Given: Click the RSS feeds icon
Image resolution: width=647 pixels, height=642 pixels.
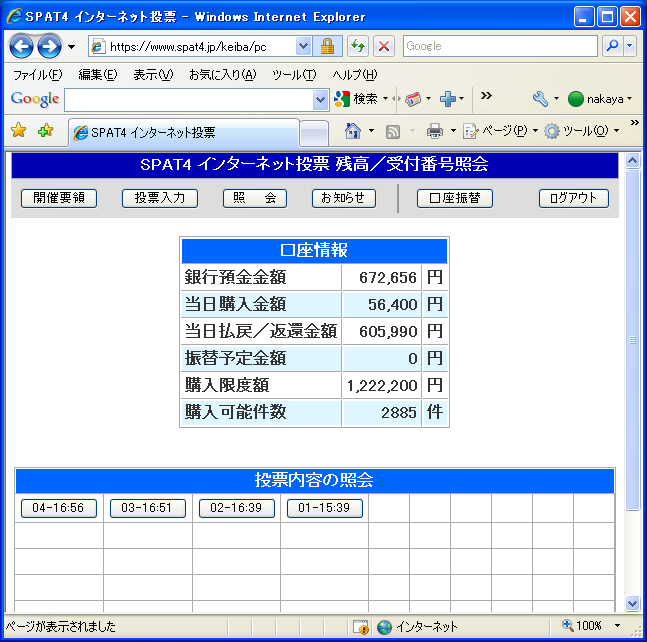Looking at the screenshot, I should point(392,132).
